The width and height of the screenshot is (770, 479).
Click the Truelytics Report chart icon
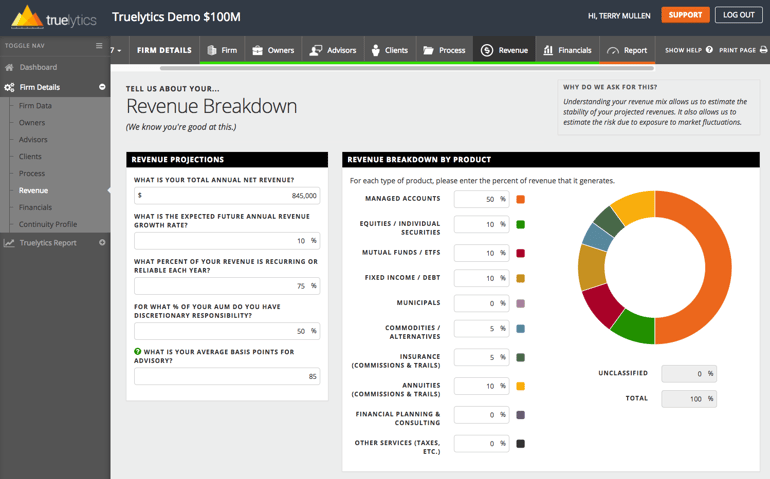[9, 243]
